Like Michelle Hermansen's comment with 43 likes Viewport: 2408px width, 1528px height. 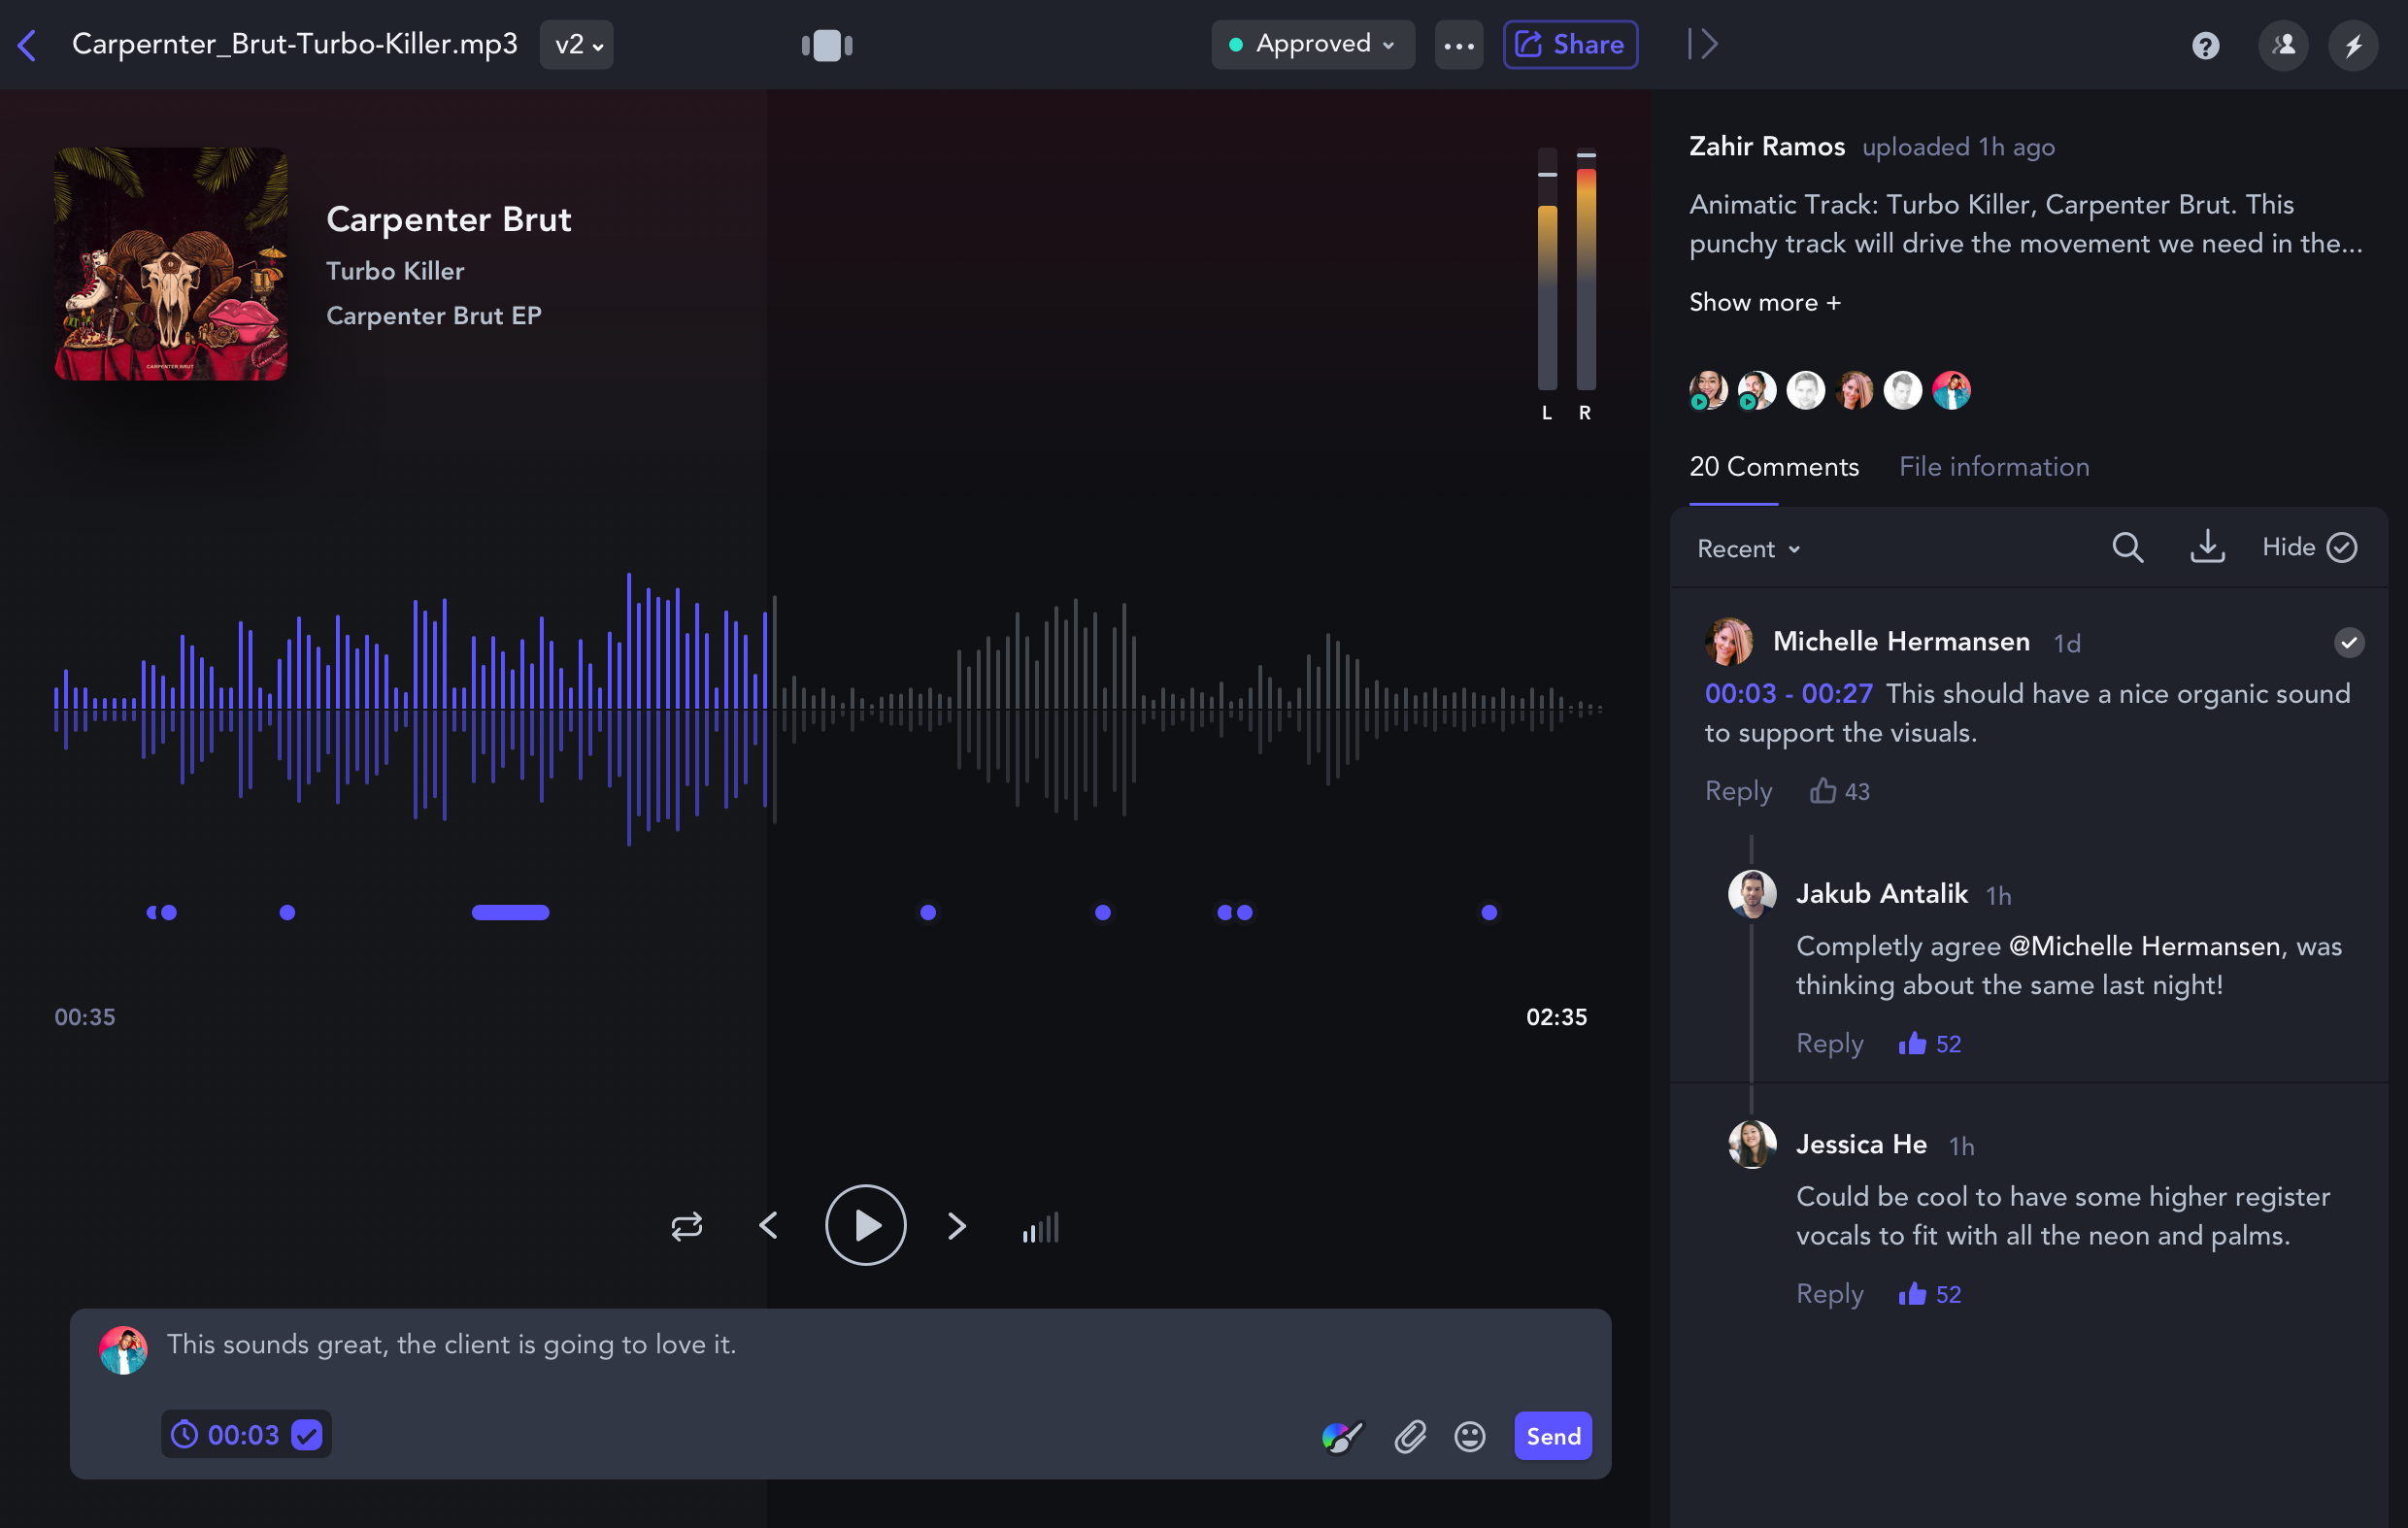[1840, 791]
